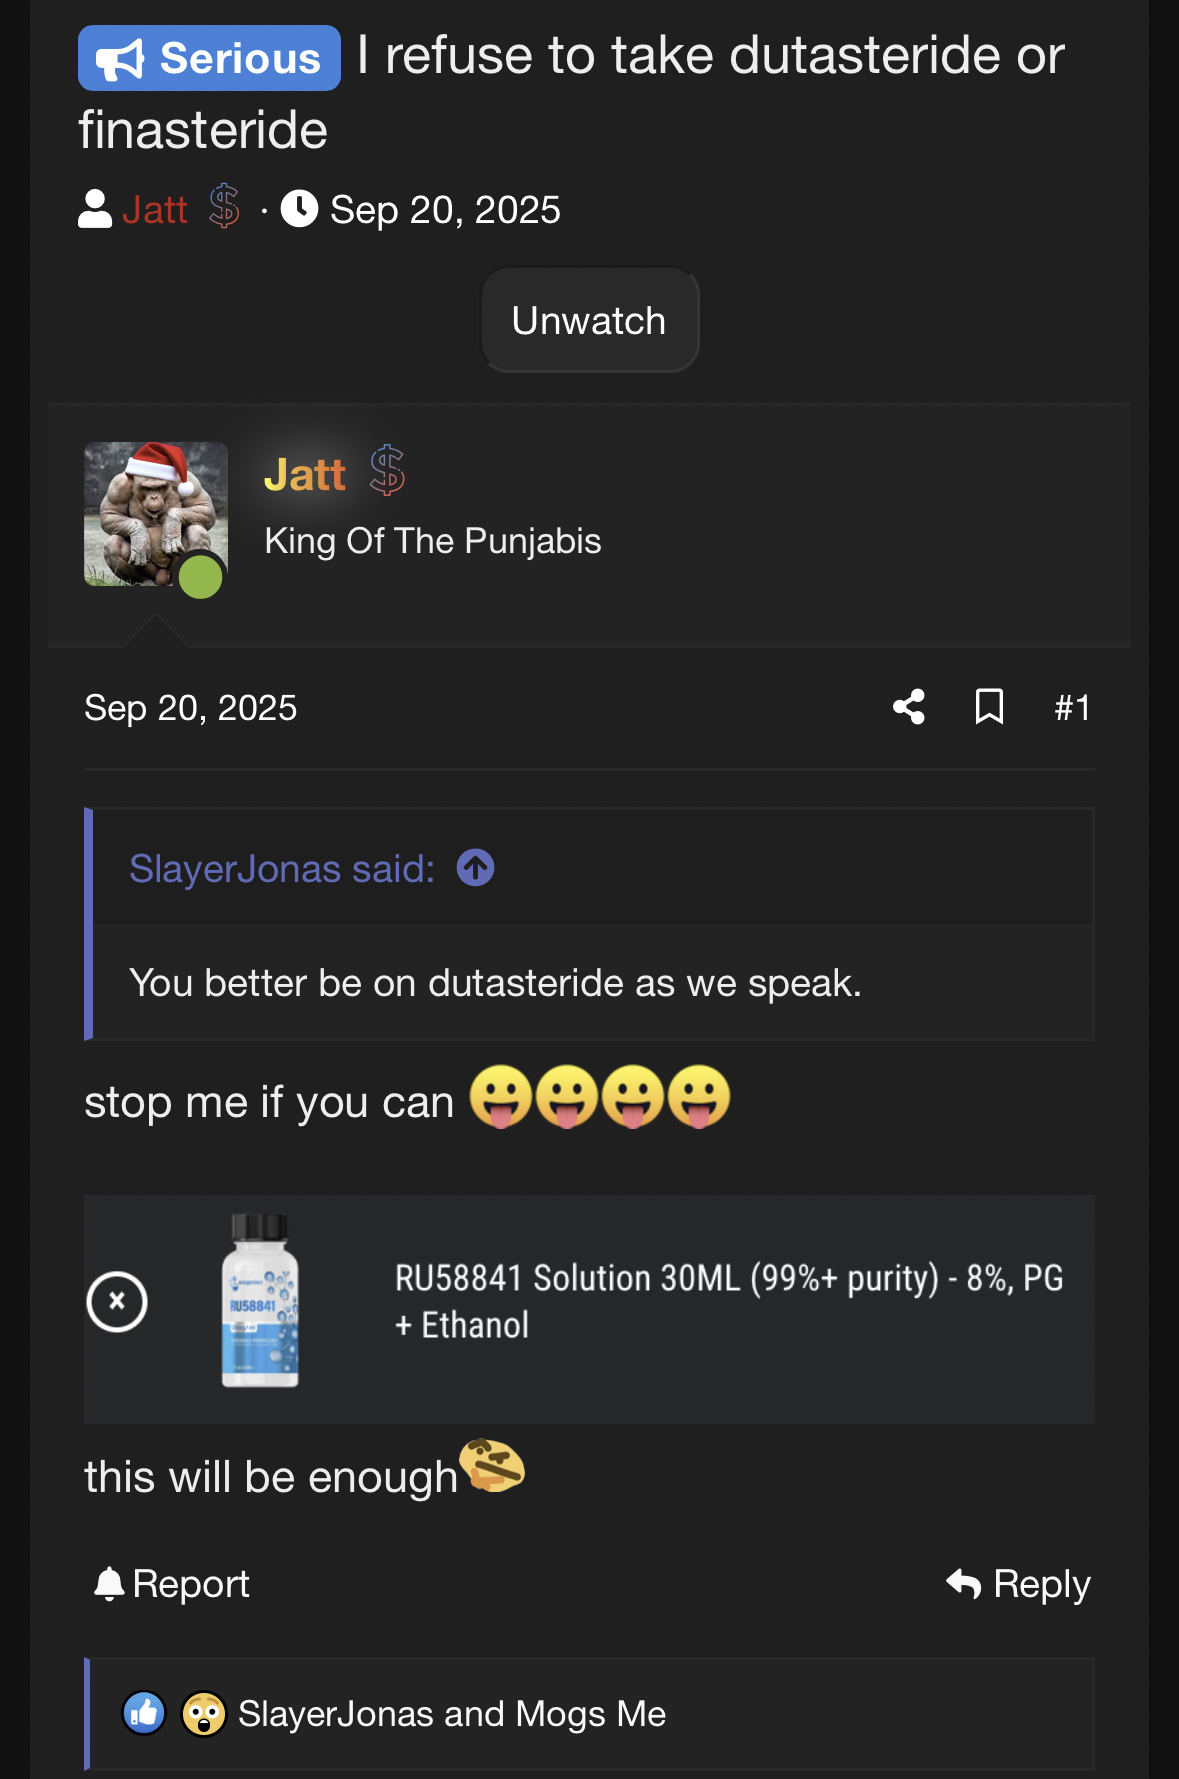Click the Unwatch button
1179x1779 pixels.
tap(589, 321)
